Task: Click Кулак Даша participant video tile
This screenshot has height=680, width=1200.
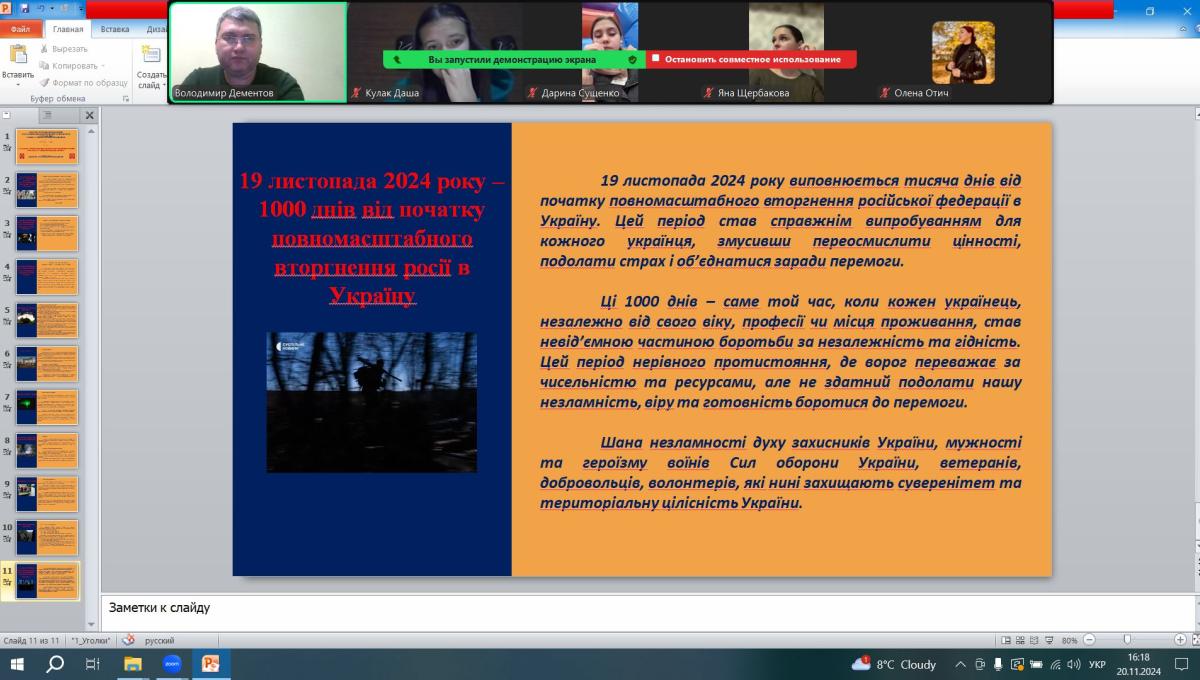Action: click(434, 52)
